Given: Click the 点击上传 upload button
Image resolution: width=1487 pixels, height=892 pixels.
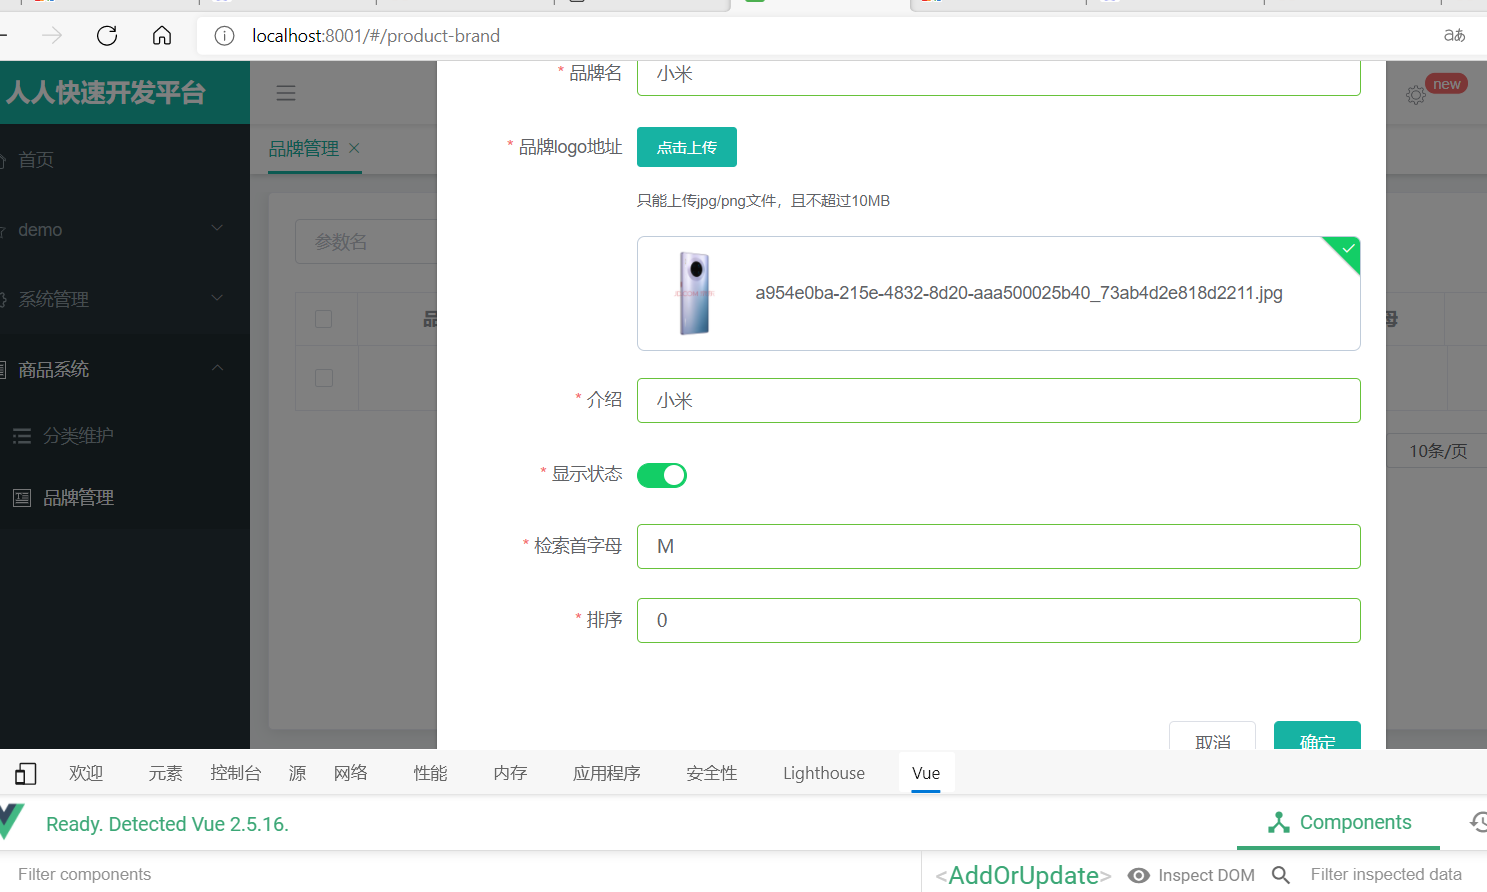Looking at the screenshot, I should pyautogui.click(x=687, y=147).
